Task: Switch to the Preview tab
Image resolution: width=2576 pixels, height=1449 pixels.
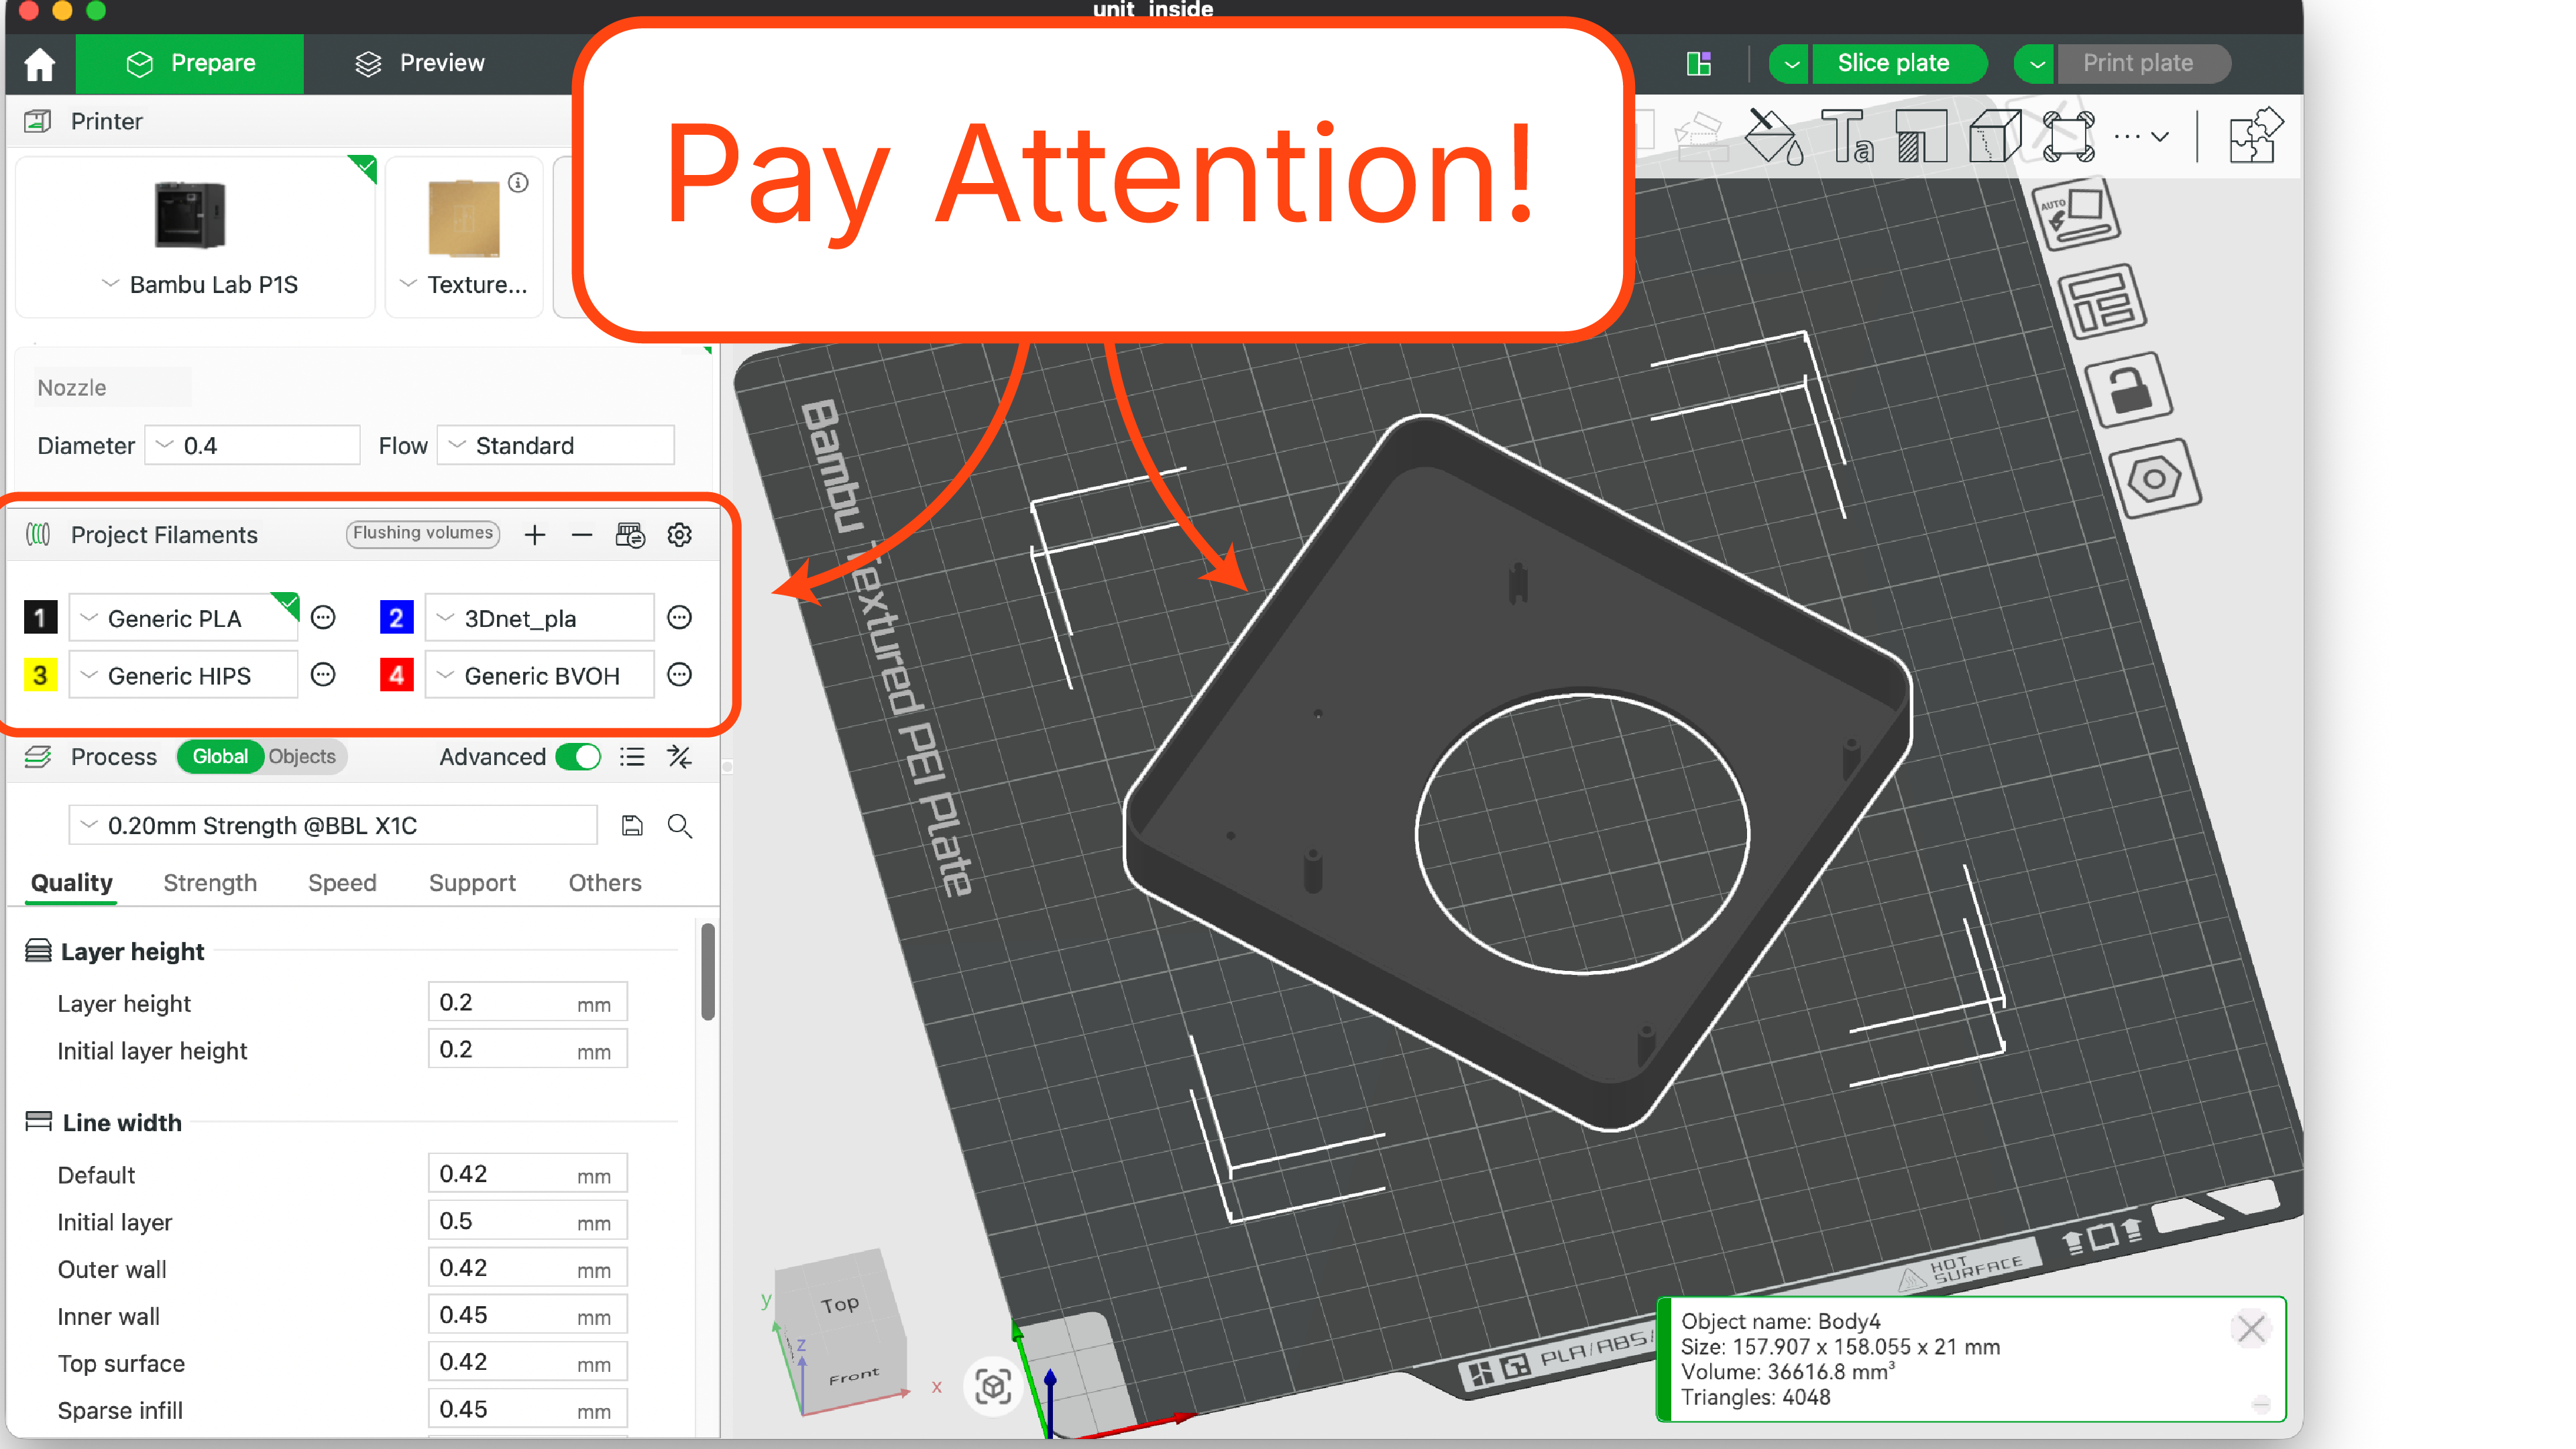Action: pos(420,63)
